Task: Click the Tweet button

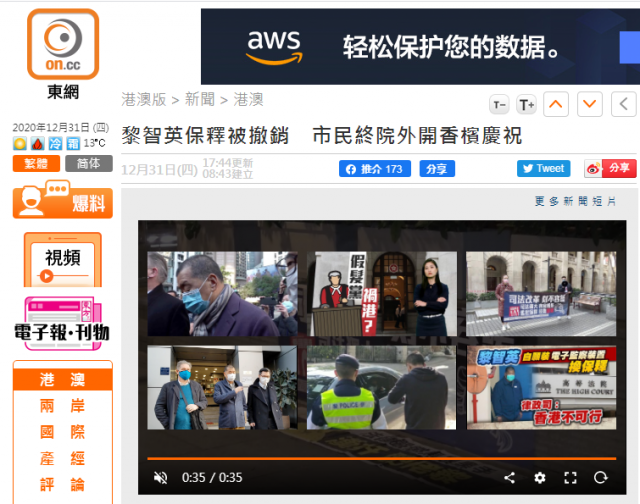Action: point(543,169)
